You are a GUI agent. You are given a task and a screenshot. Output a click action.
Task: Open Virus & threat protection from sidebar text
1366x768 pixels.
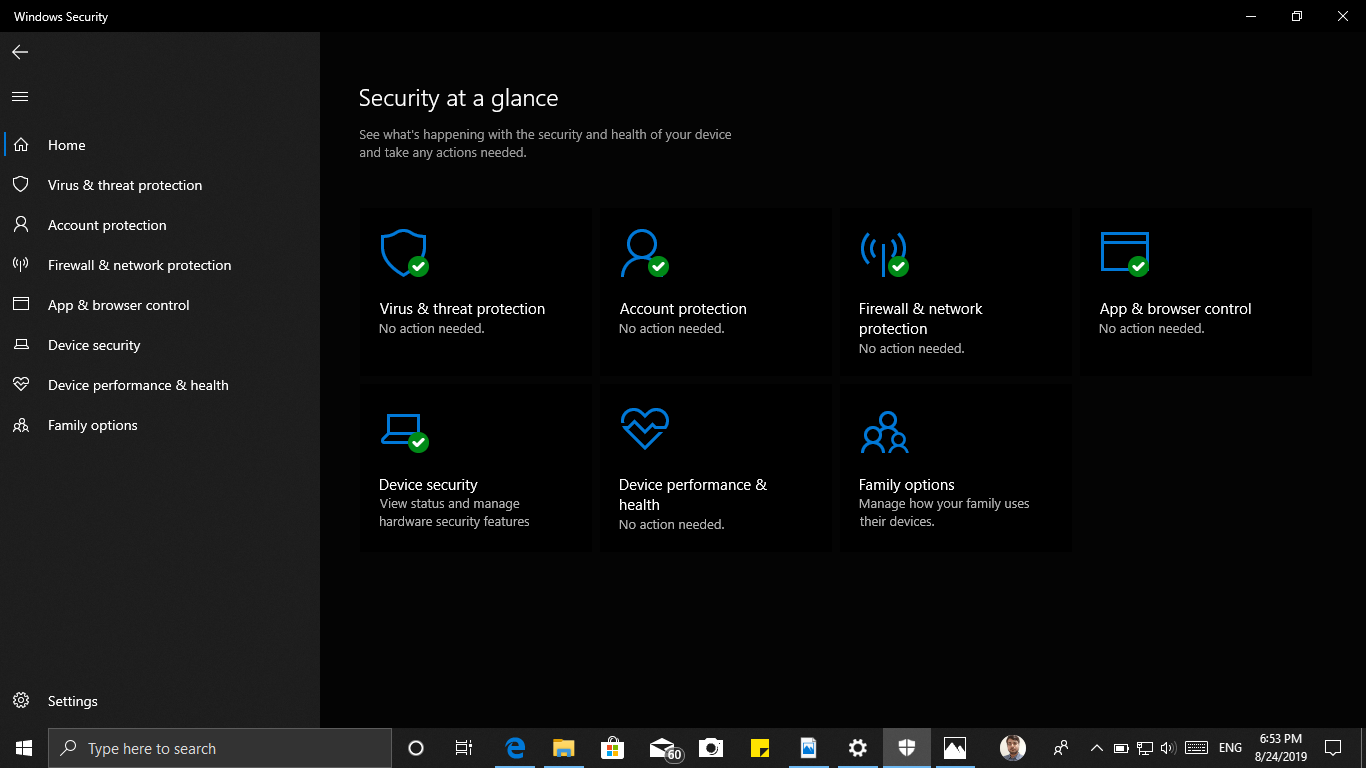tap(125, 185)
